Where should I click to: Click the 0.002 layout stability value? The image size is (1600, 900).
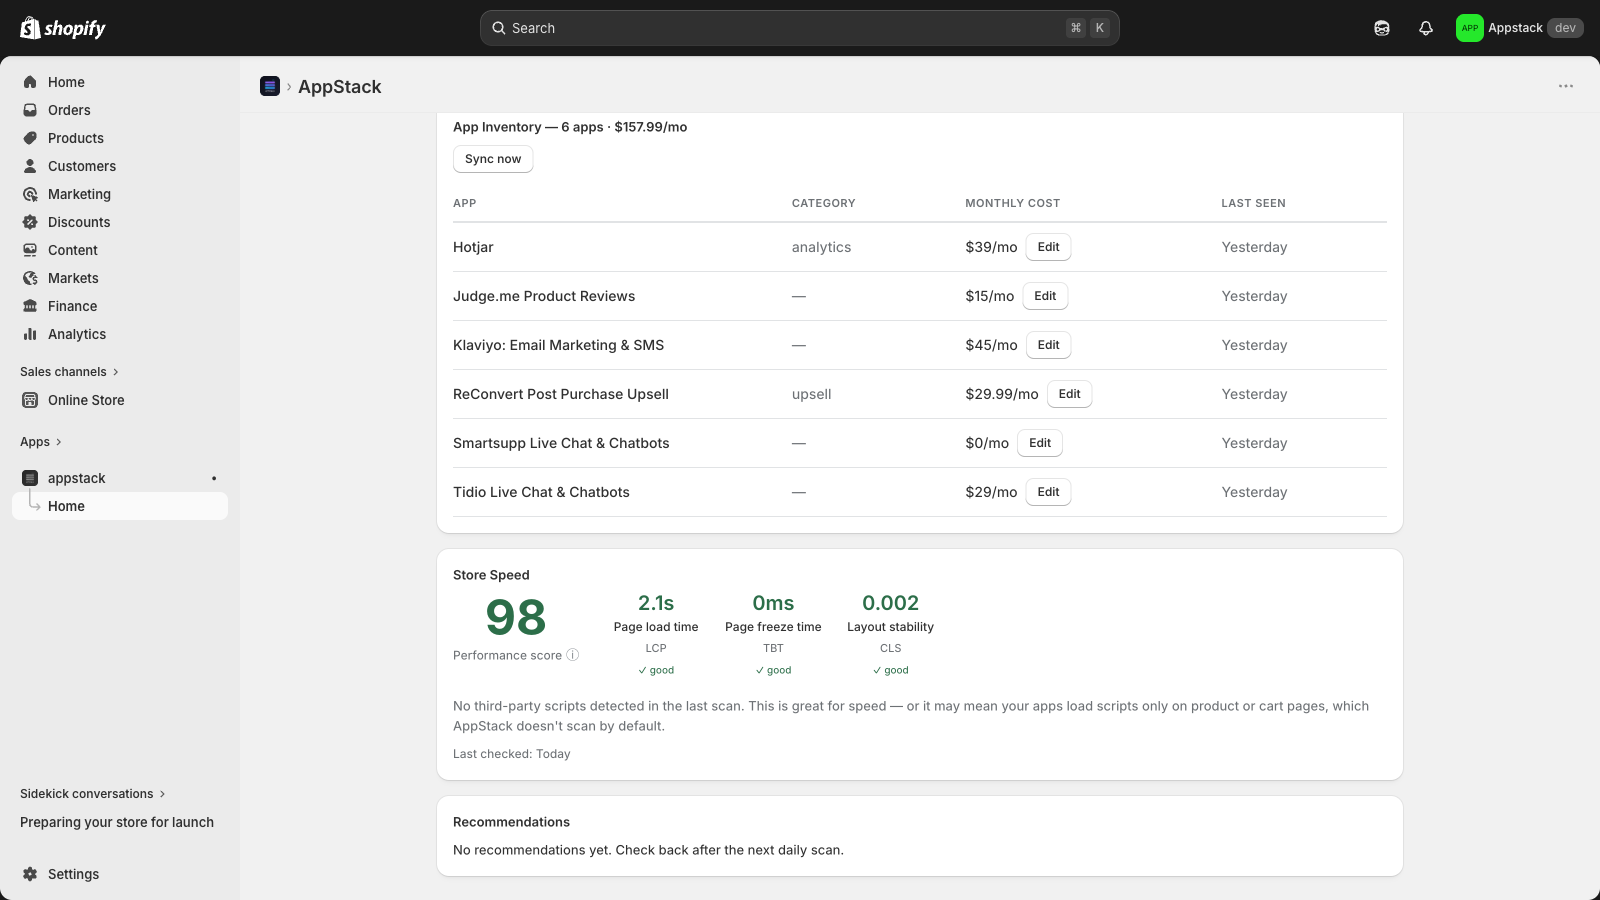pyautogui.click(x=890, y=603)
